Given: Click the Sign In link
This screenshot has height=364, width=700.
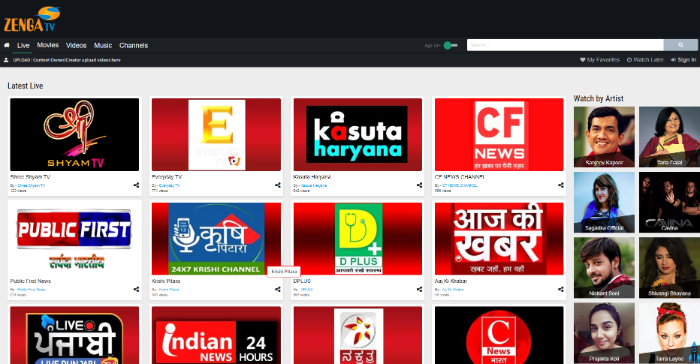Looking at the screenshot, I should (683, 60).
